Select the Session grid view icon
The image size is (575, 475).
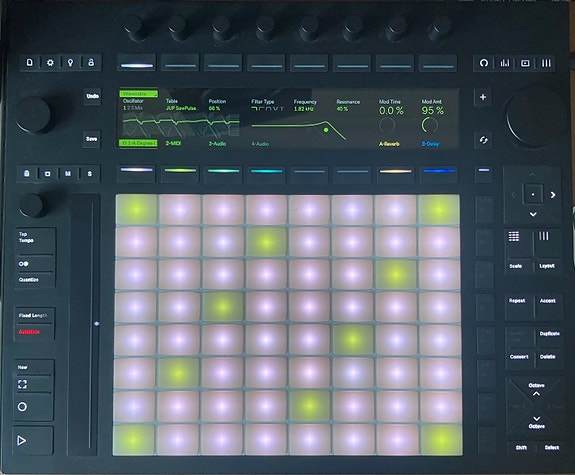[514, 236]
